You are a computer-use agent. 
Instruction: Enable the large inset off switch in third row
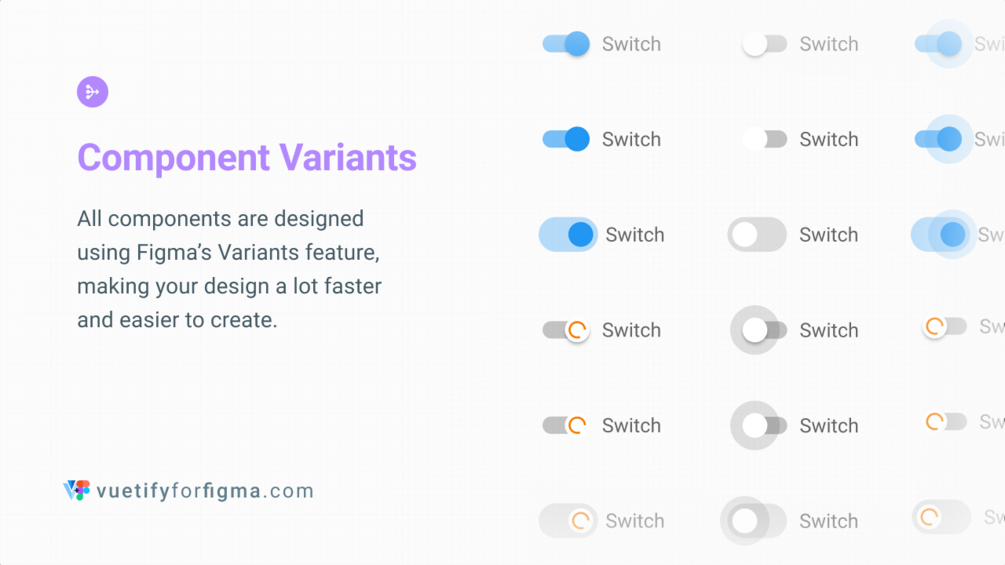[x=757, y=235]
